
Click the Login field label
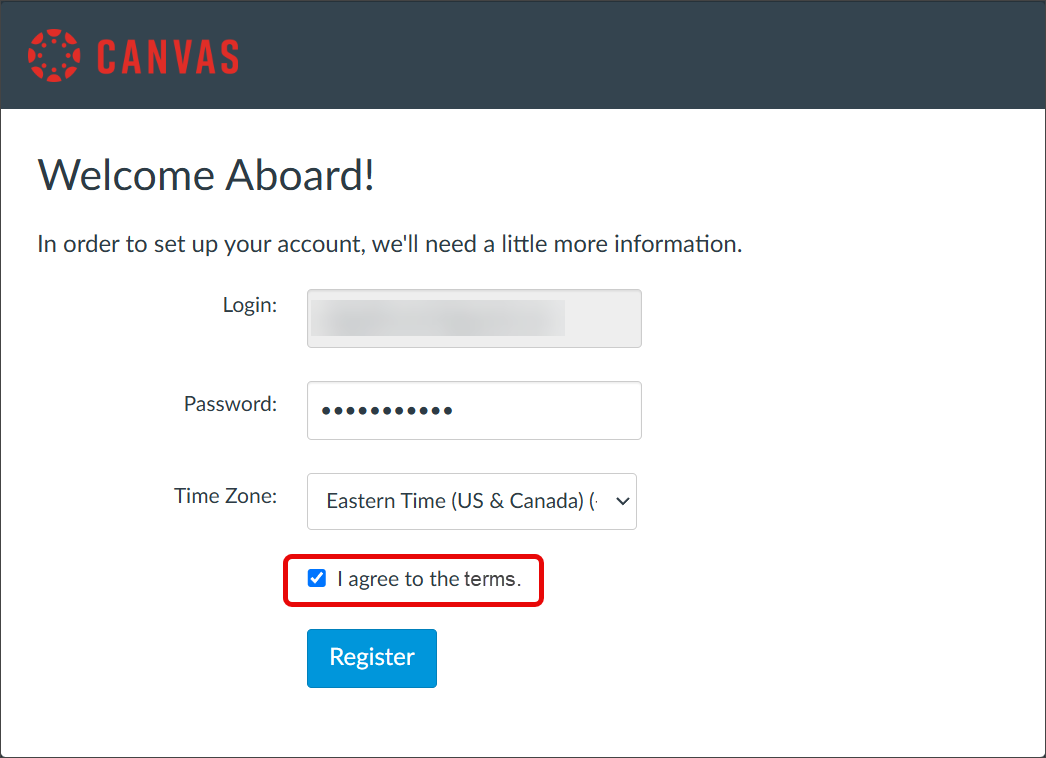coord(250,305)
